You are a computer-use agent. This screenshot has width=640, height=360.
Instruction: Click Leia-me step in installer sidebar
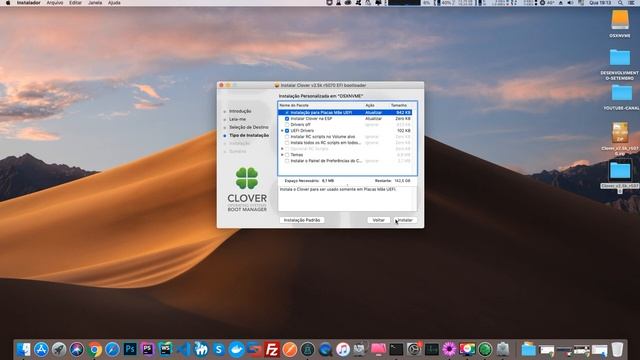[238, 119]
